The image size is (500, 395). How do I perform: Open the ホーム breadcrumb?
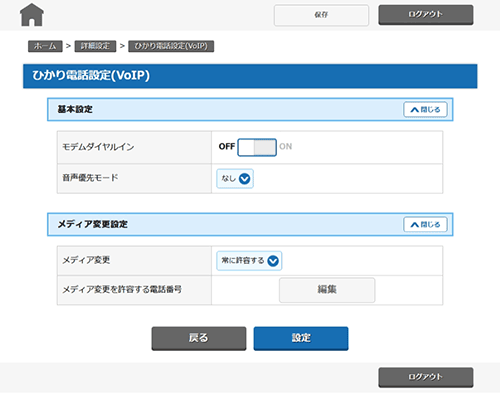pyautogui.click(x=45, y=46)
